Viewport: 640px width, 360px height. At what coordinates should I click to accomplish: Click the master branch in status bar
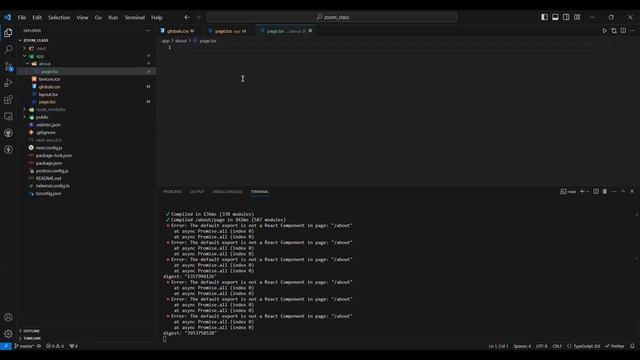[x=24, y=346]
